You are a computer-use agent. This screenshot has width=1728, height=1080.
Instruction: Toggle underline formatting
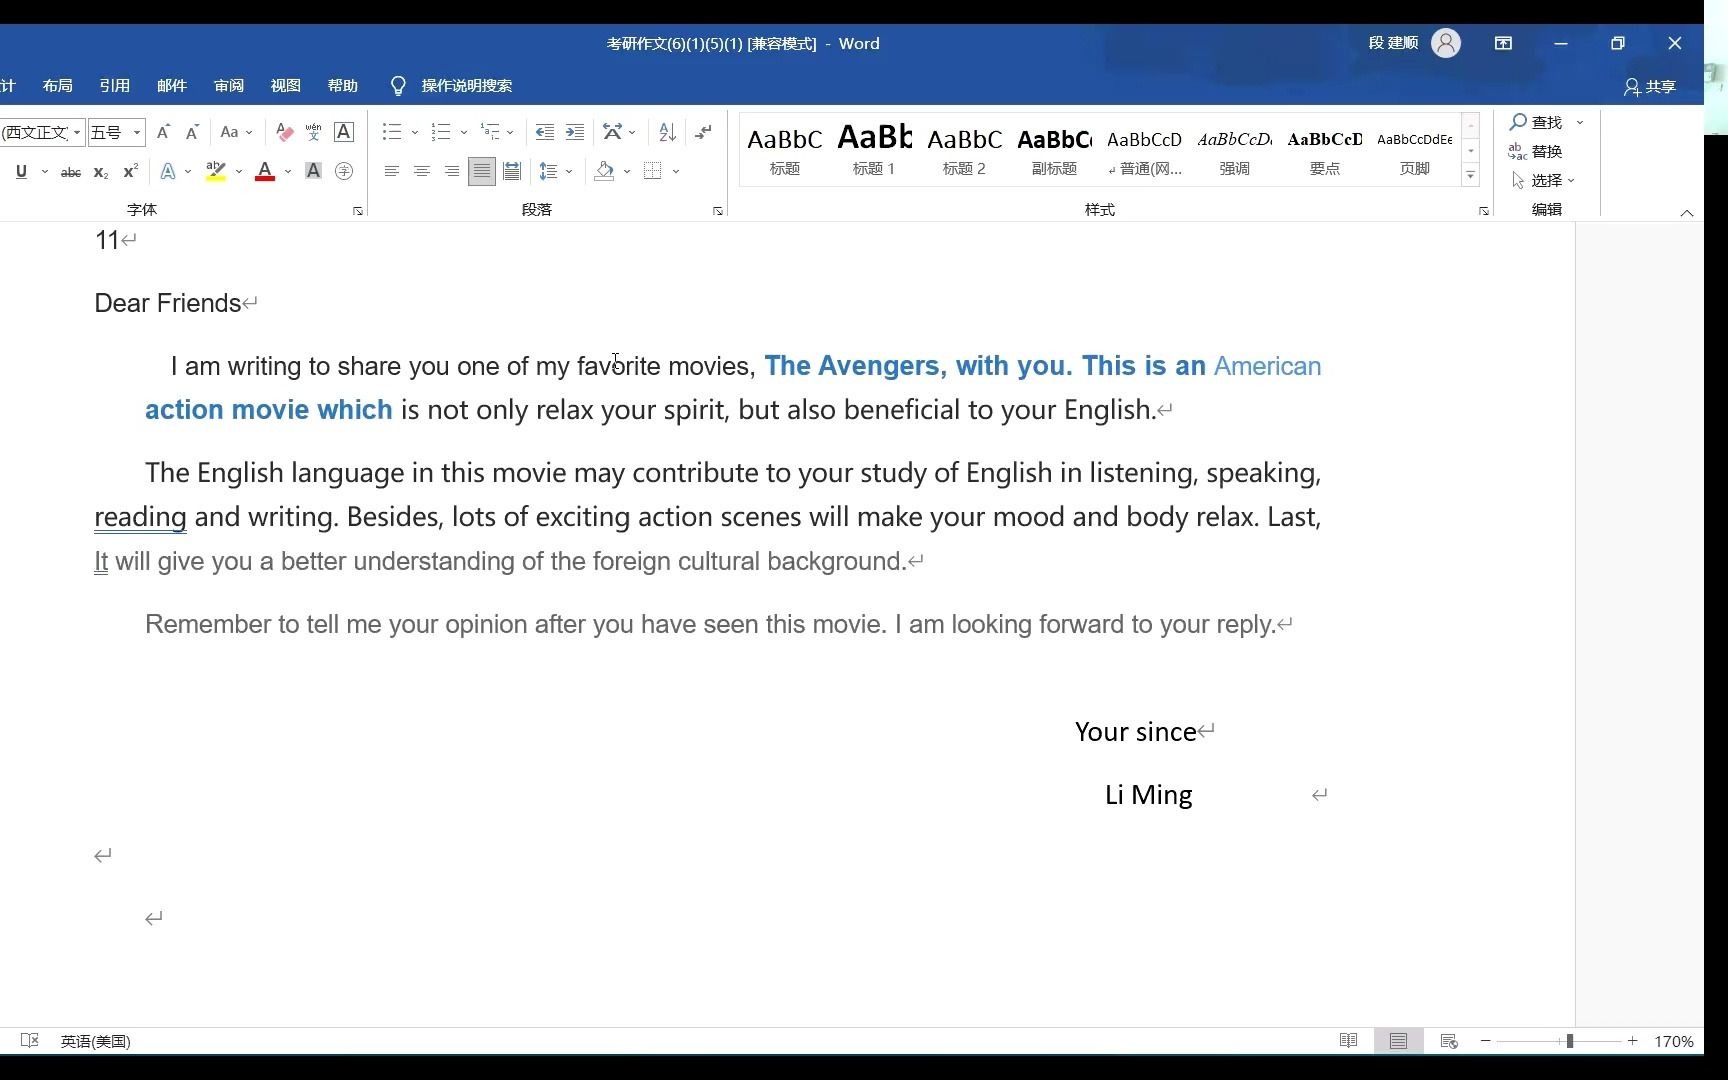(x=21, y=172)
